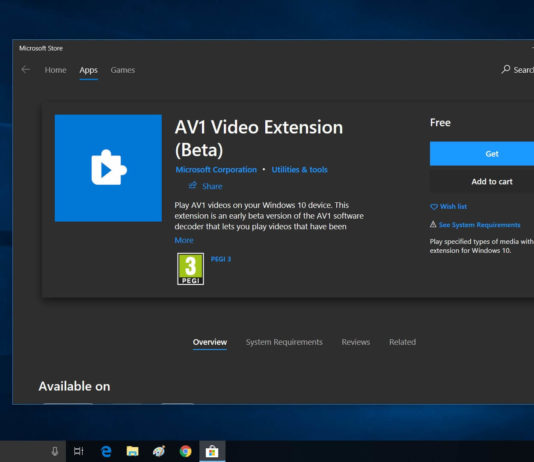Launch Google Chrome from taskbar

185,451
